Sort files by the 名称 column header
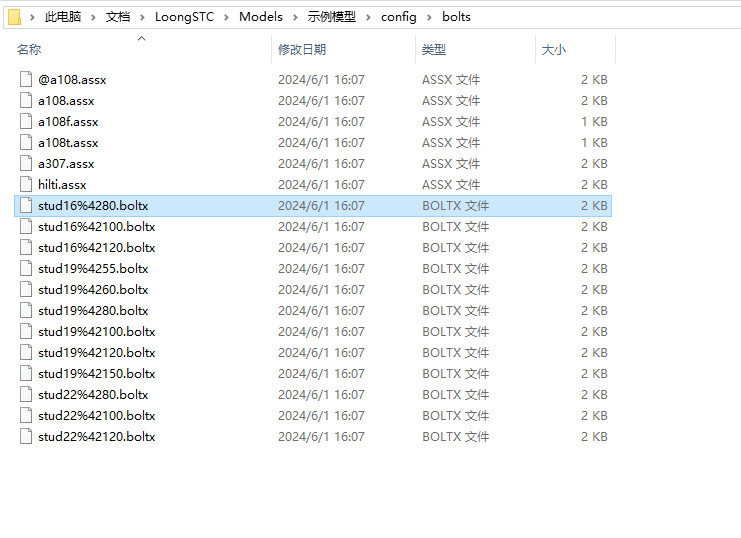 [29, 50]
